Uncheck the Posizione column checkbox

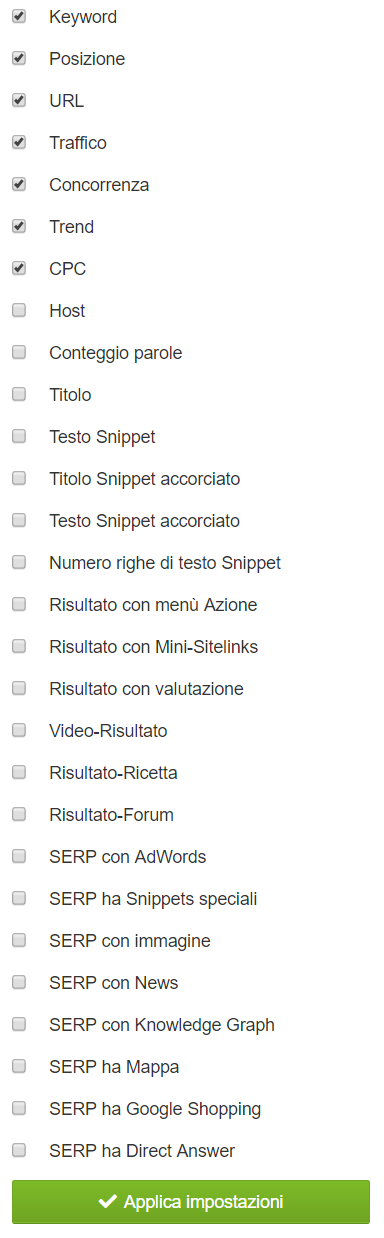[19, 58]
